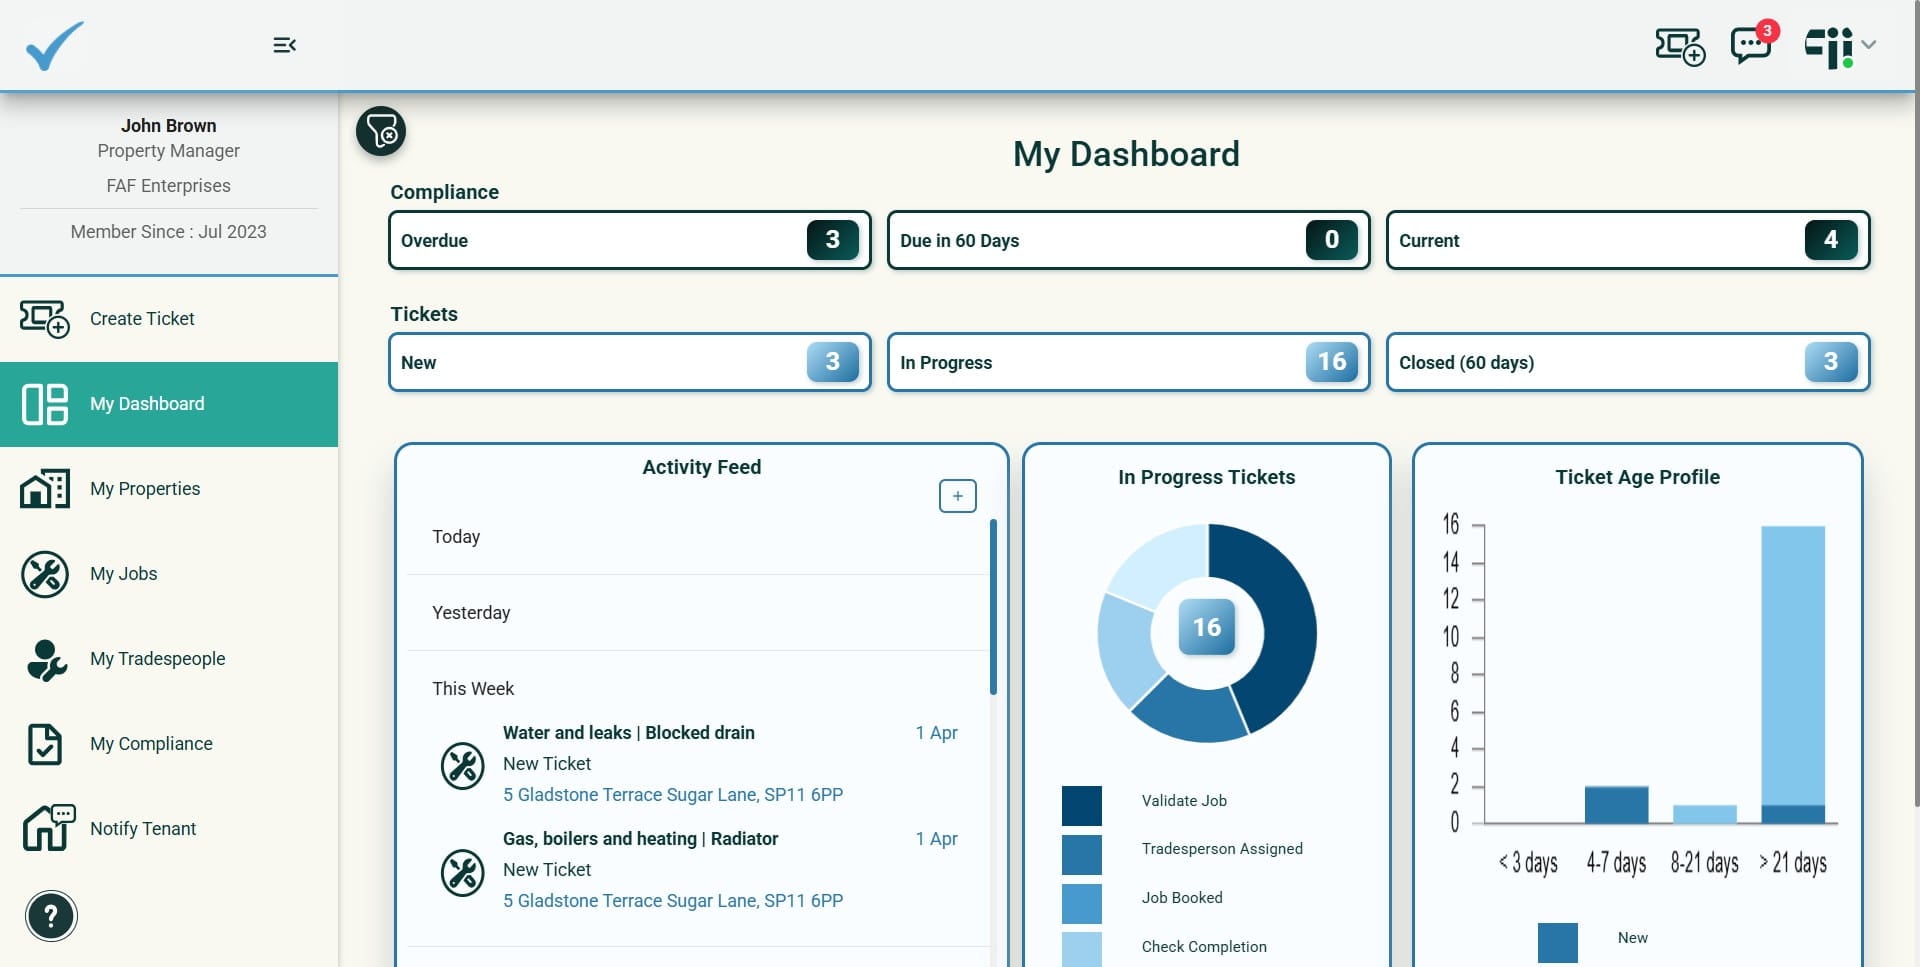
Task: Click the create ticket icon in top bar
Action: pyautogui.click(x=1679, y=46)
